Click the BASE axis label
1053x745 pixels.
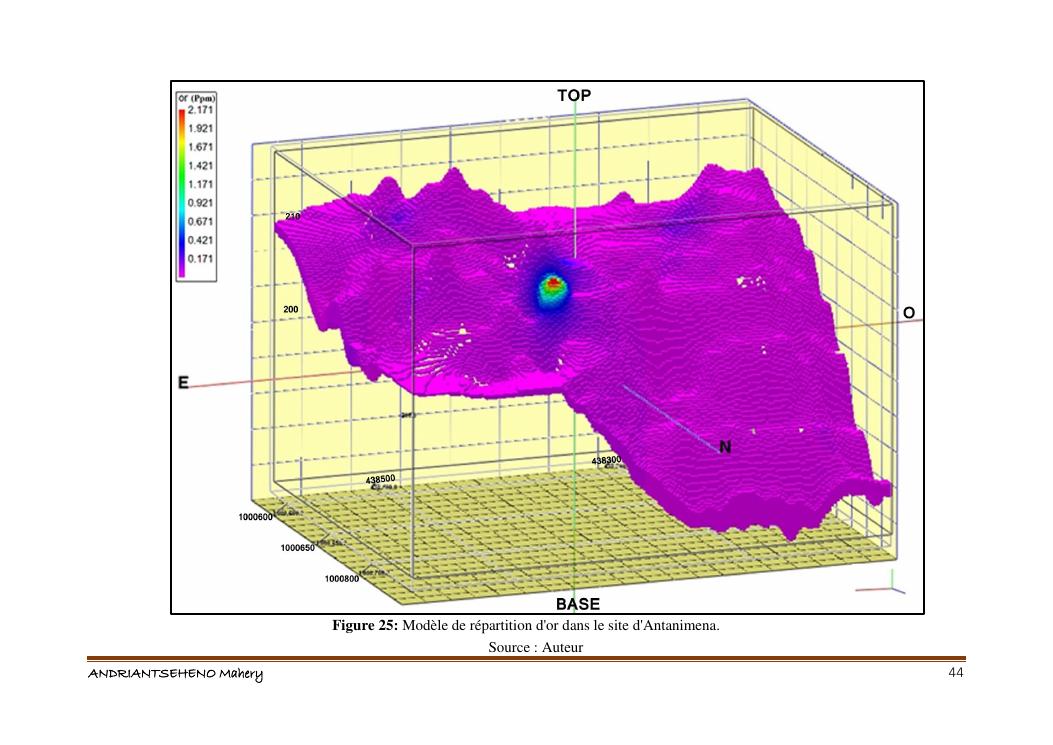pos(577,604)
